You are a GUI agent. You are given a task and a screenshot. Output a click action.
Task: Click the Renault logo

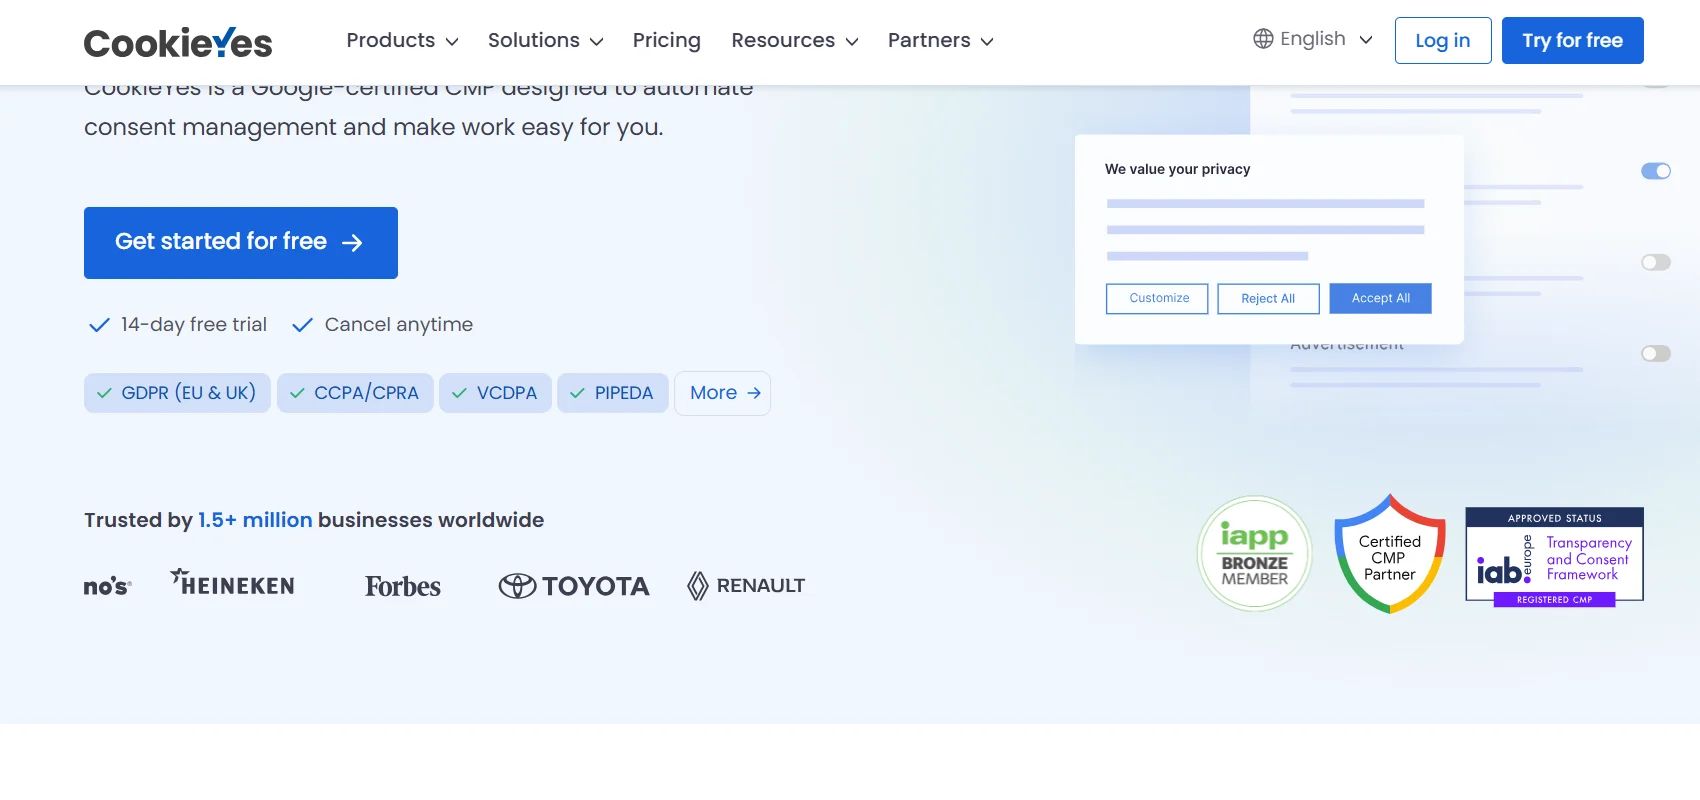tap(746, 586)
